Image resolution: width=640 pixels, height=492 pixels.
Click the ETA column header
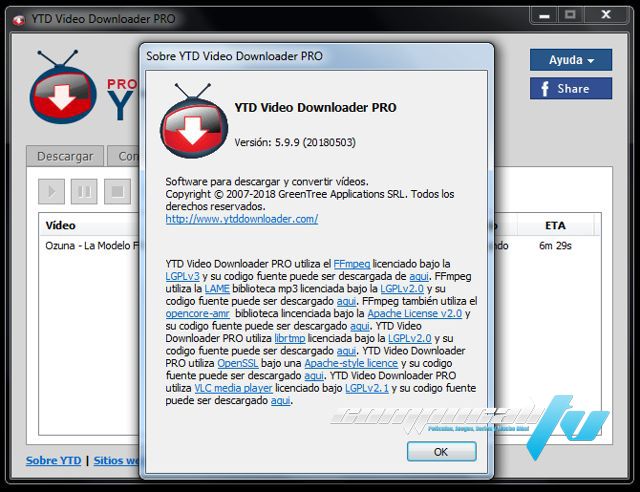pos(556,225)
